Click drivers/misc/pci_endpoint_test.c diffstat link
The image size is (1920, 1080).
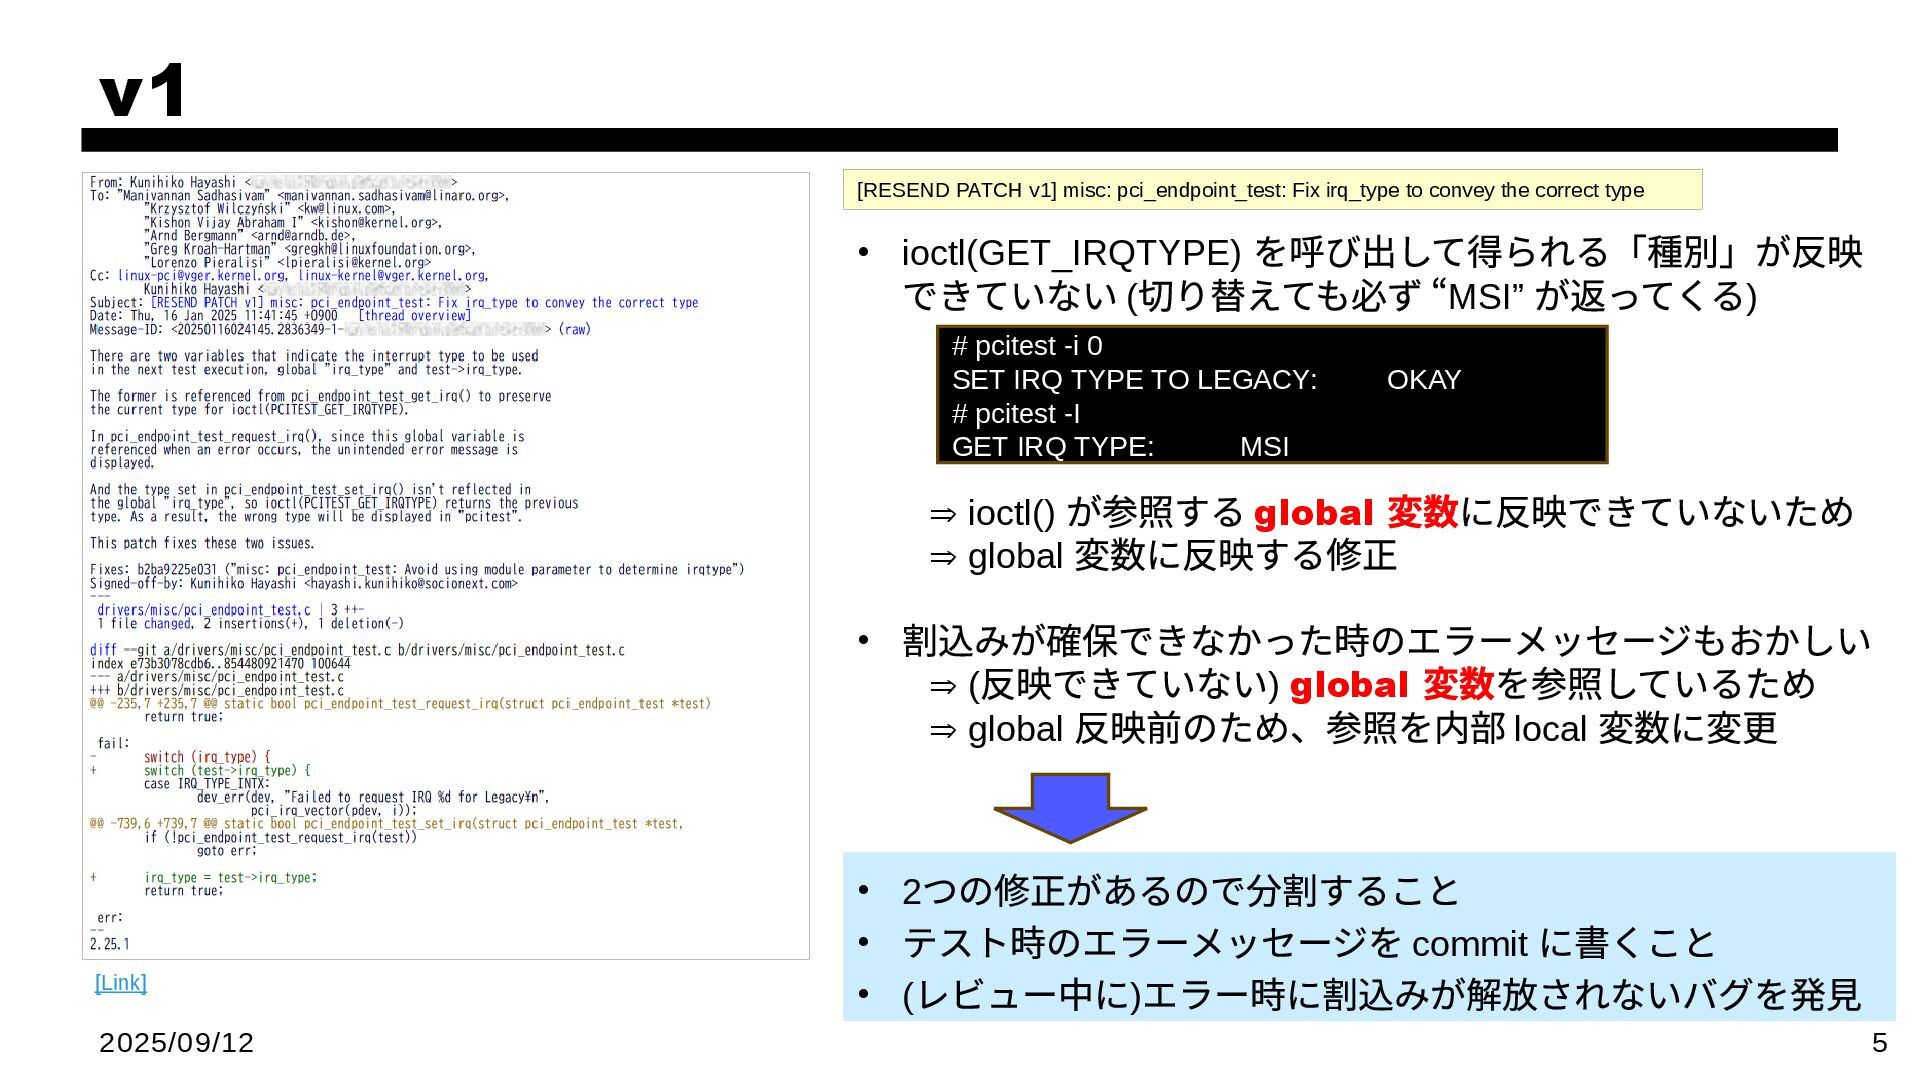coord(203,610)
